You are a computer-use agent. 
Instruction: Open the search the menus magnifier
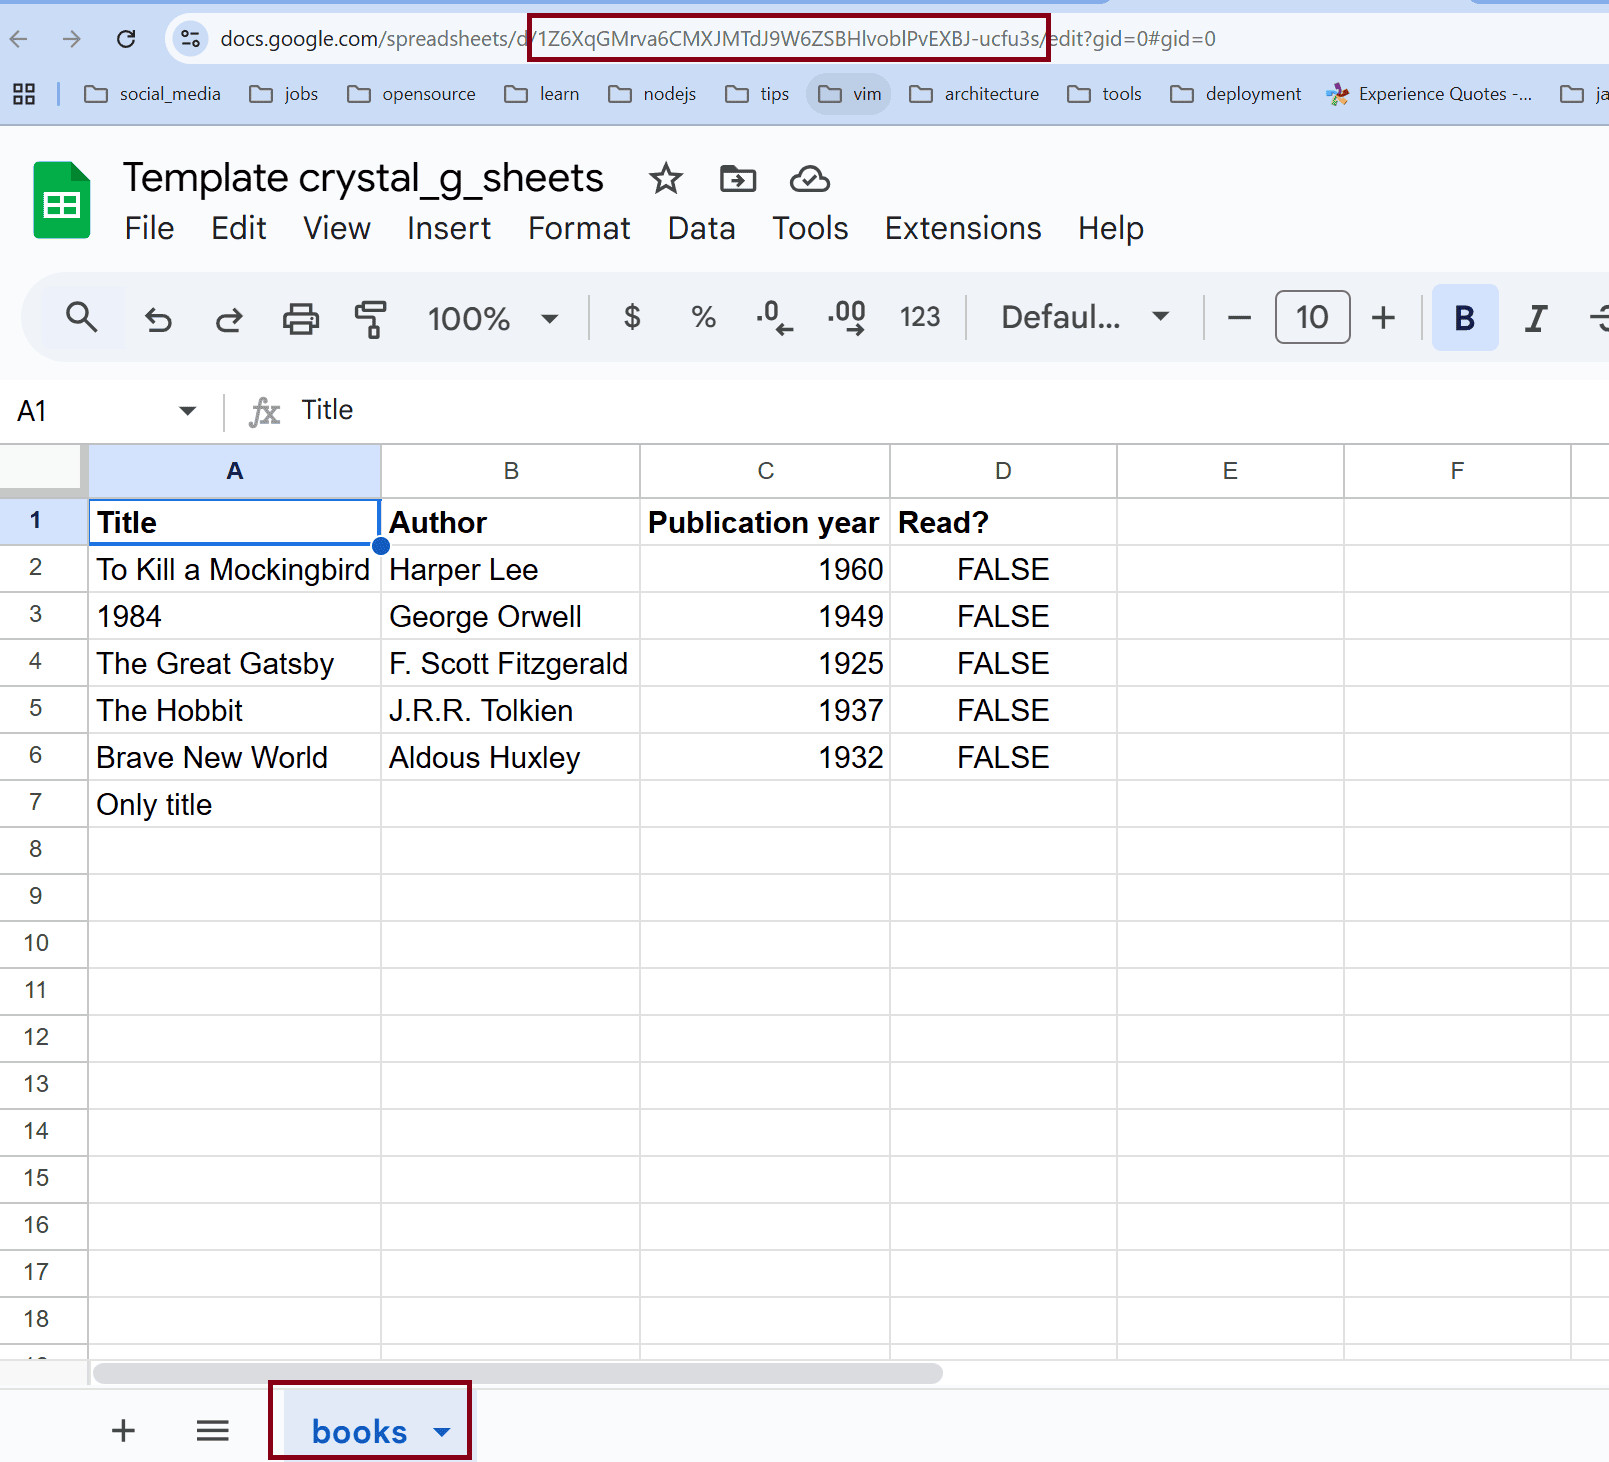pyautogui.click(x=82, y=318)
